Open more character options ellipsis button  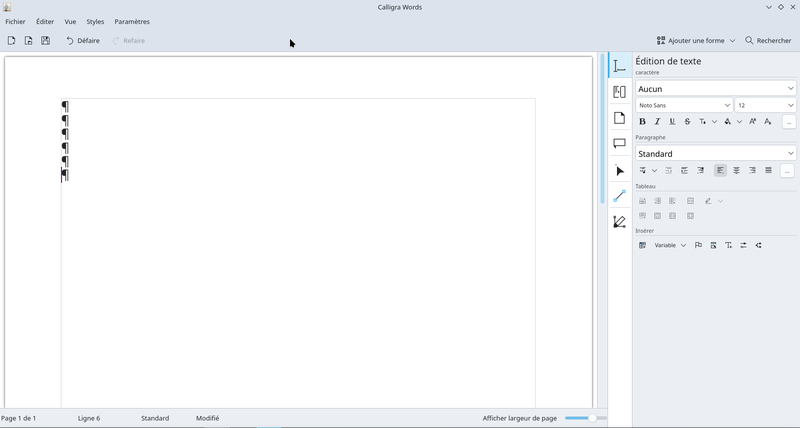point(789,121)
